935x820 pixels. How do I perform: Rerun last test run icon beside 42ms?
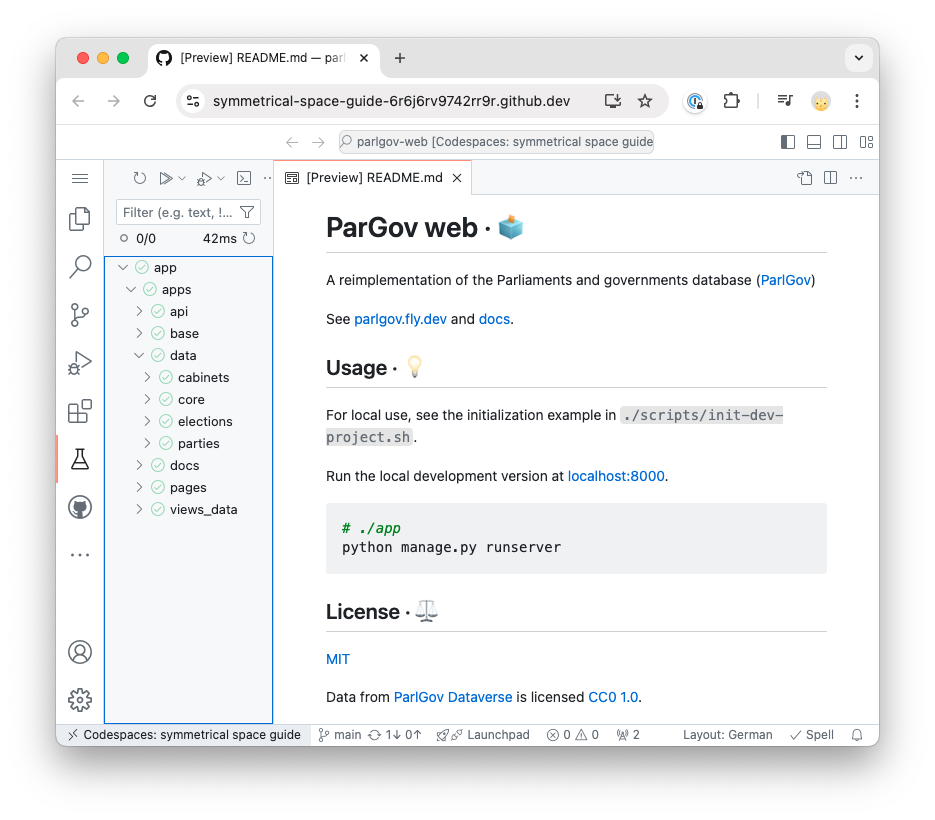(249, 239)
